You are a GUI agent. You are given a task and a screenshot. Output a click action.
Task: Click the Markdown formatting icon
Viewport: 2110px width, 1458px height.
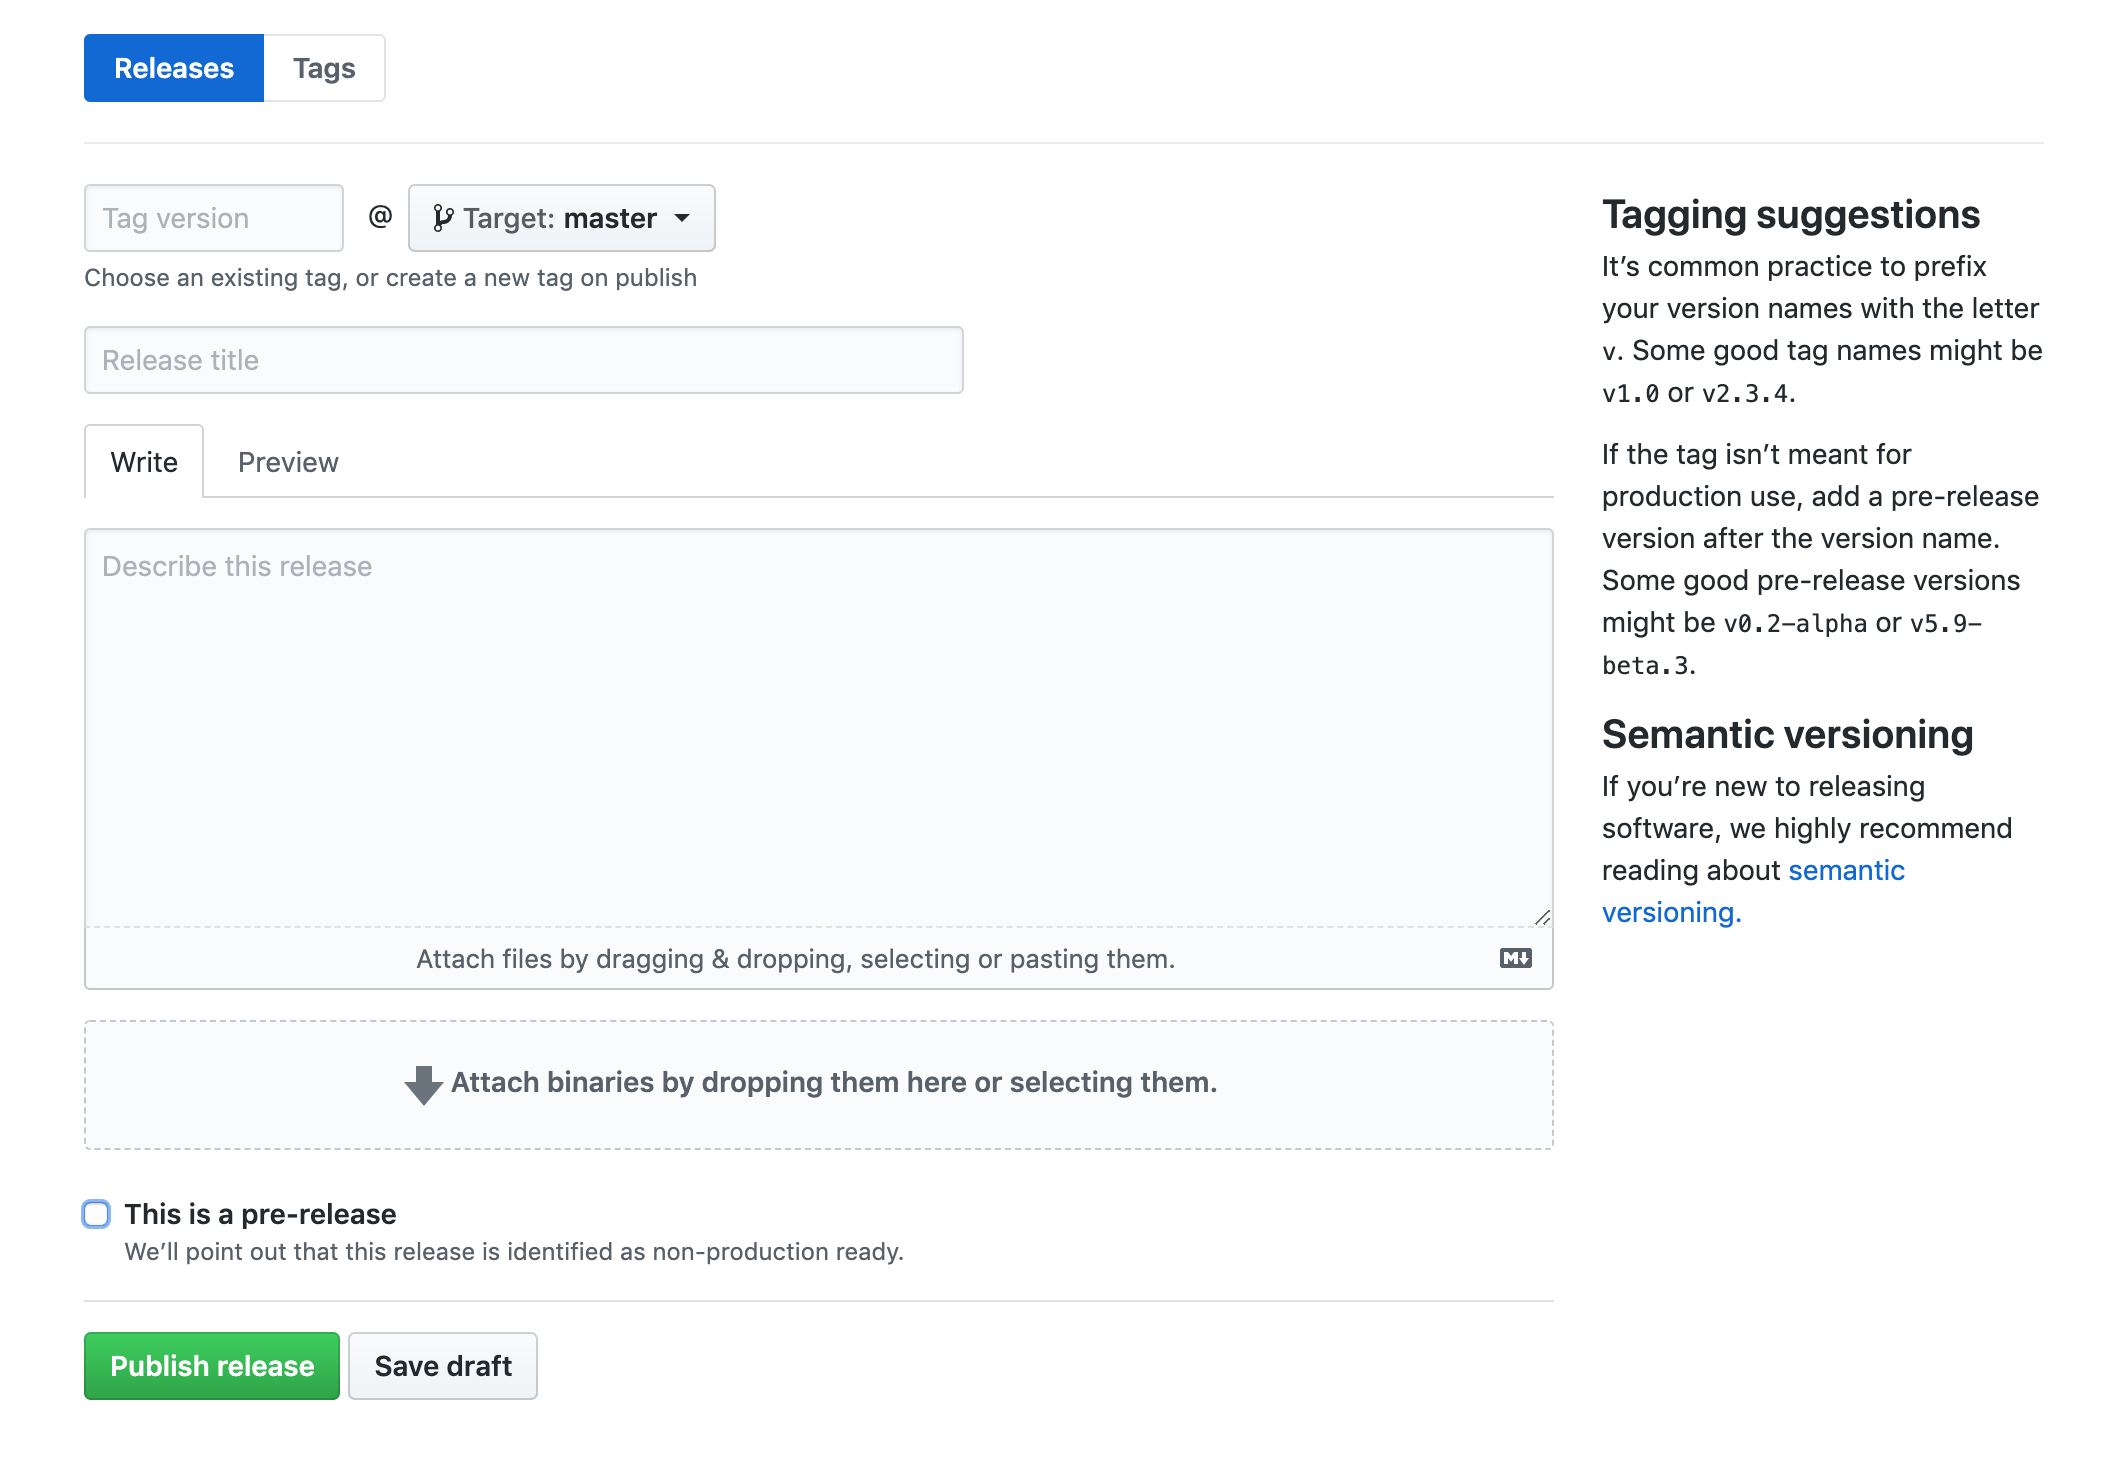click(x=1515, y=958)
